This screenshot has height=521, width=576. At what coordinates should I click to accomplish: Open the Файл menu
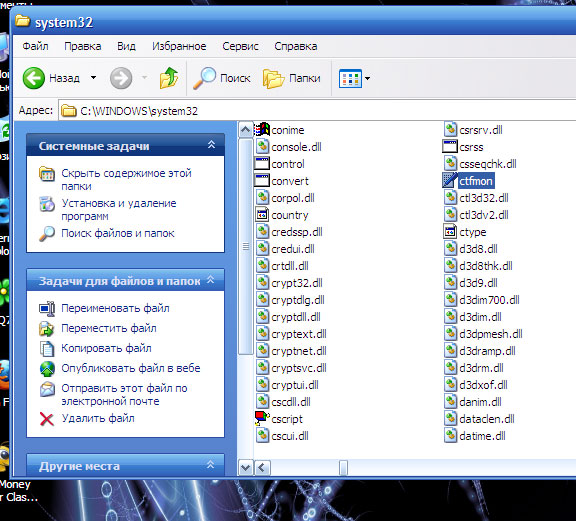coord(35,46)
